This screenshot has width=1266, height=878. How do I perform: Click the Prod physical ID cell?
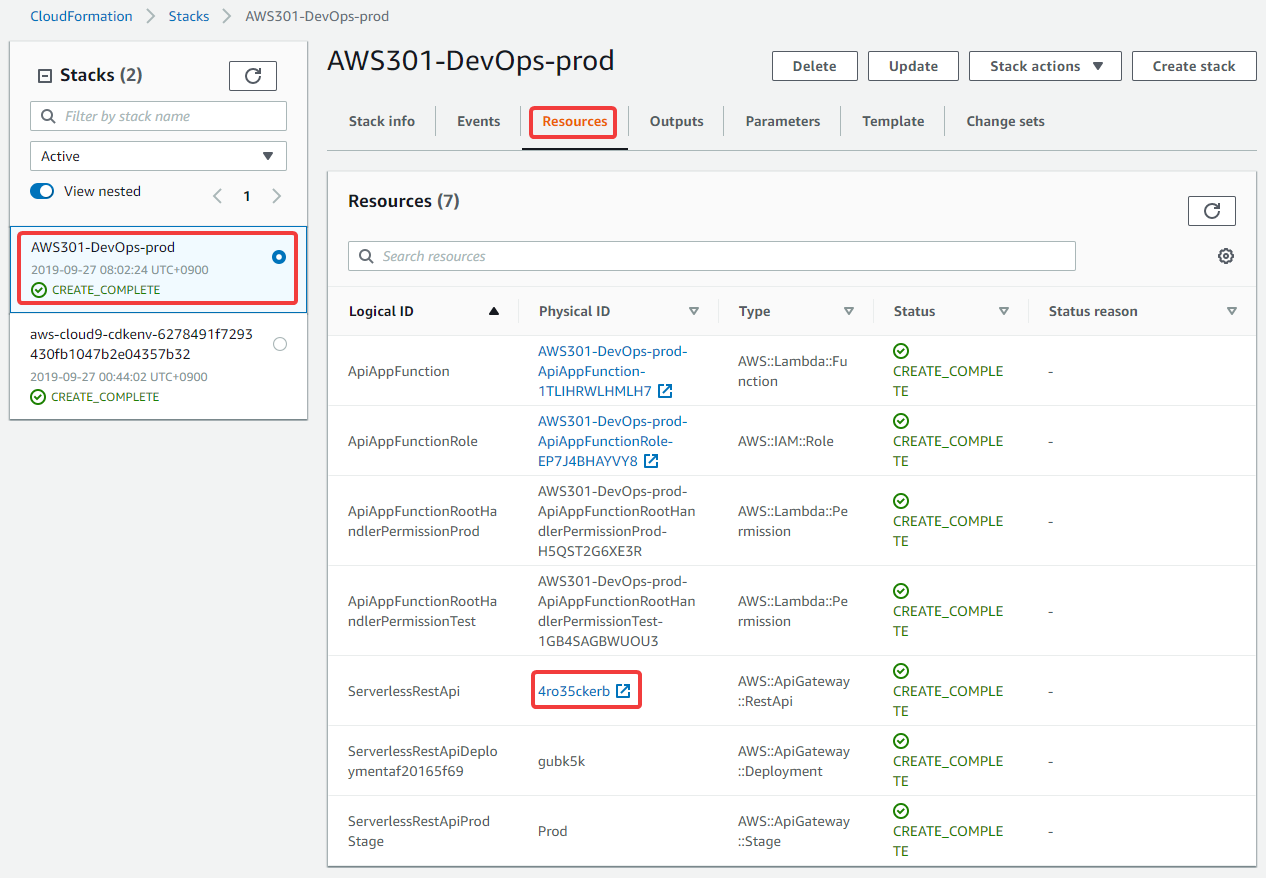(x=552, y=831)
